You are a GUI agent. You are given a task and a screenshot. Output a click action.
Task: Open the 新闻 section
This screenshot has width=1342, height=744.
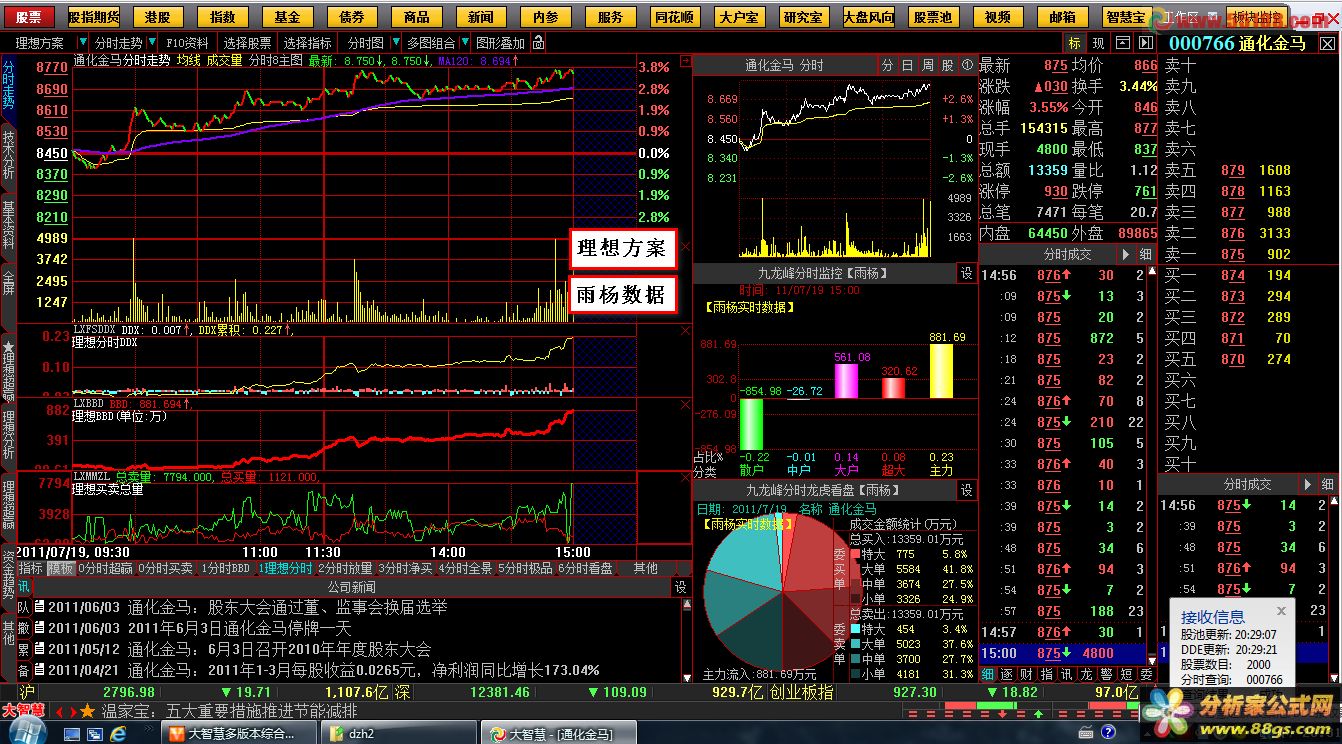tap(481, 17)
